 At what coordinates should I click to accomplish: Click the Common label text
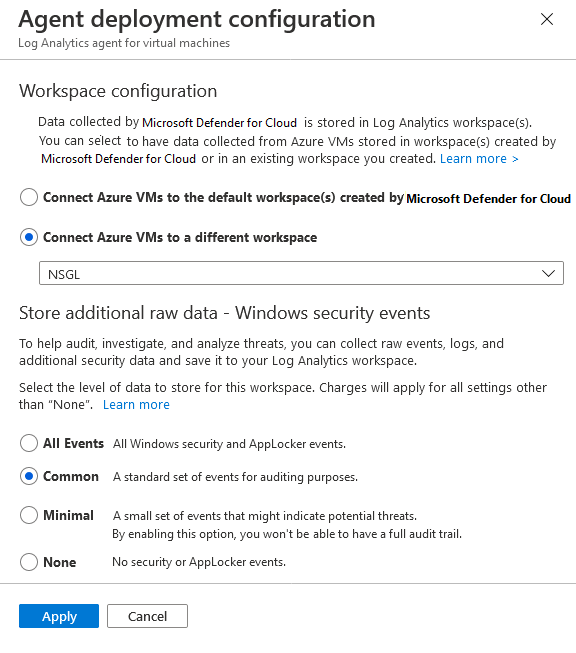click(x=71, y=476)
